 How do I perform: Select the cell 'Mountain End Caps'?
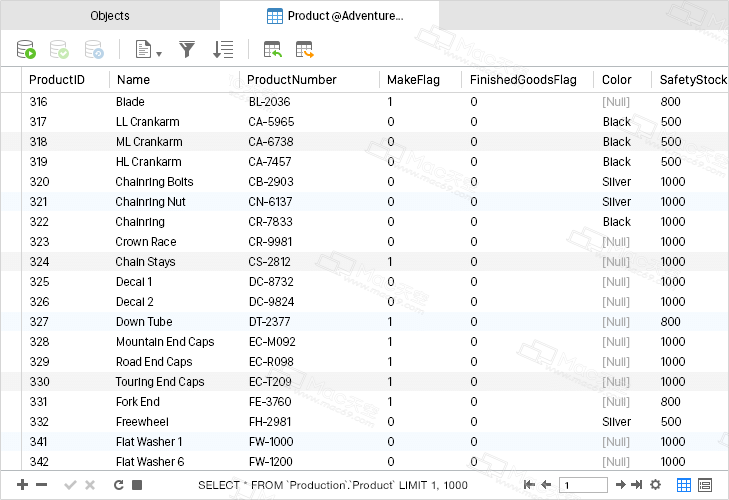pos(165,341)
